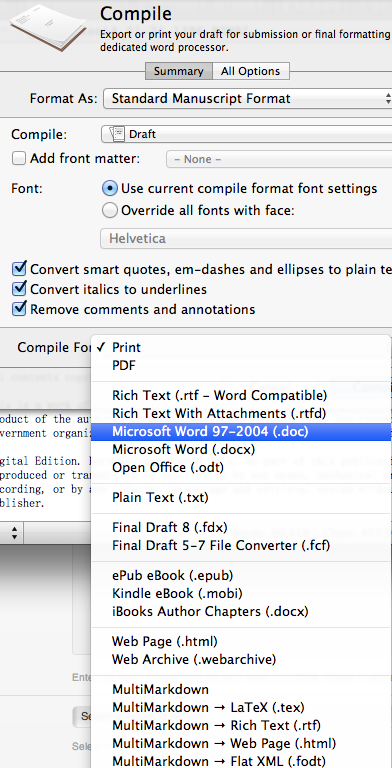Screen dimensions: 392x768
Task: Uncheck Convert smart quotes to plain text
Action: point(19,269)
